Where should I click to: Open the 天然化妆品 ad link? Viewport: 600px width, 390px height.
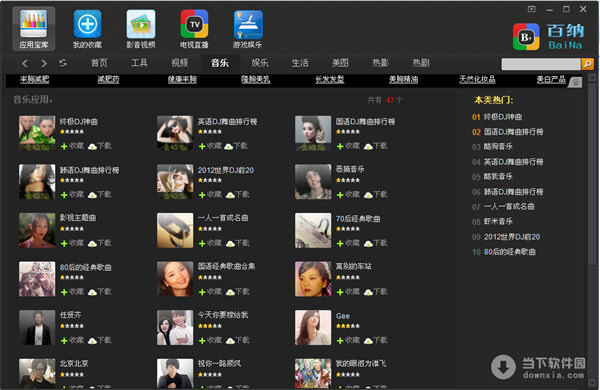[x=477, y=79]
